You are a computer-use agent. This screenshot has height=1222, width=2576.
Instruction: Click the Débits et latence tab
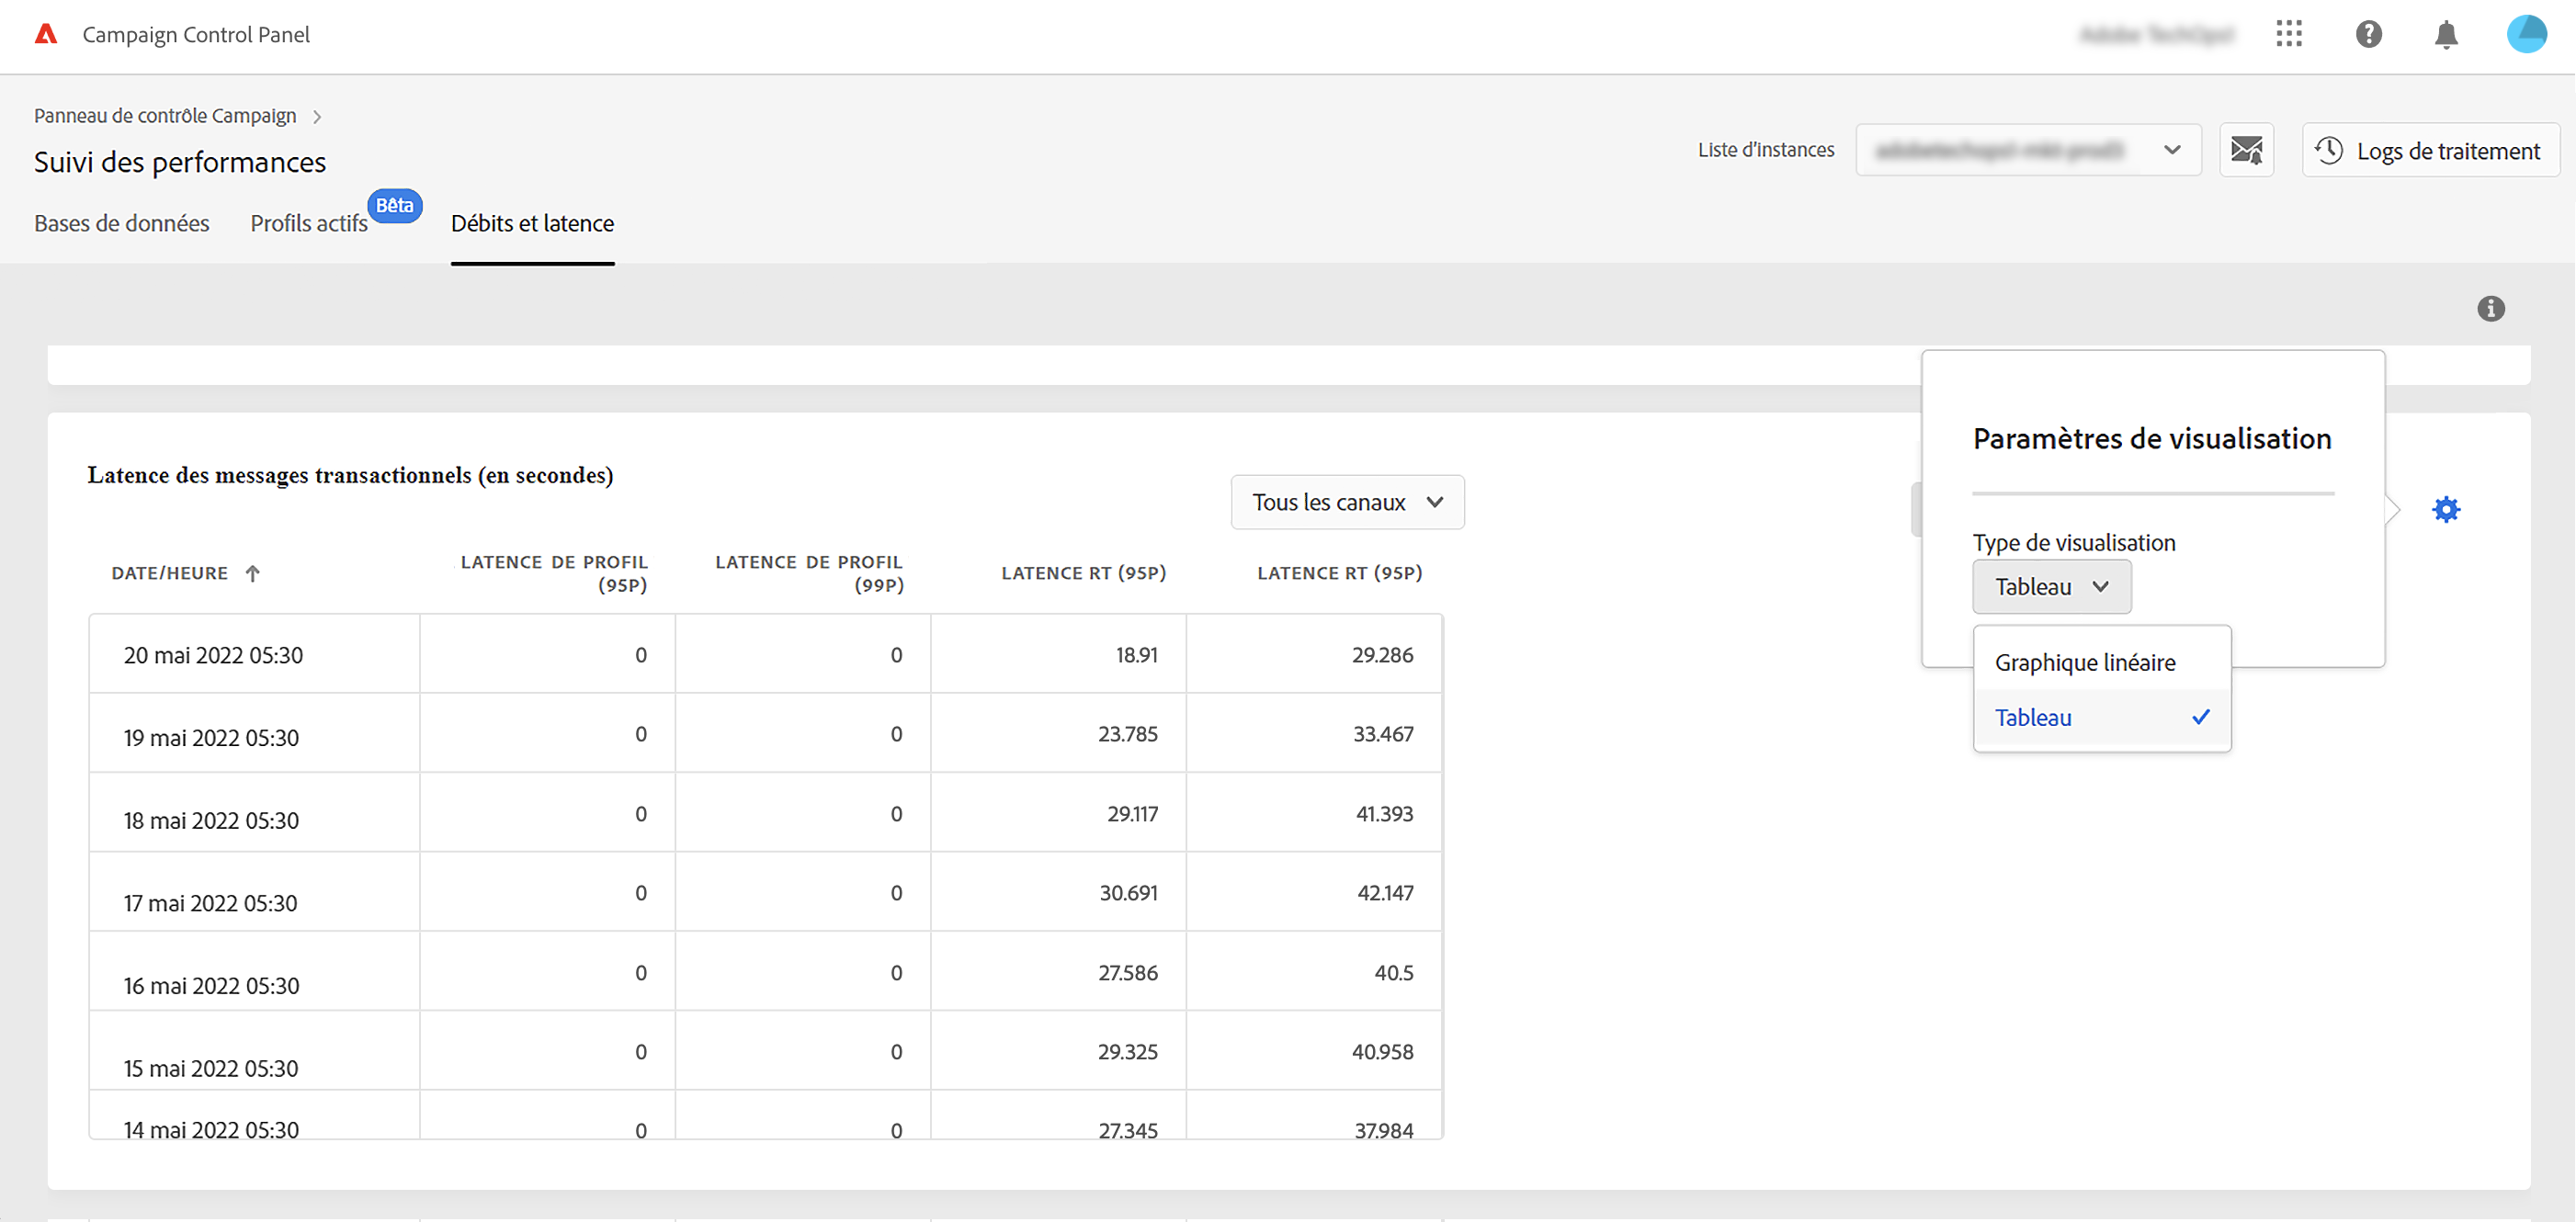point(532,223)
